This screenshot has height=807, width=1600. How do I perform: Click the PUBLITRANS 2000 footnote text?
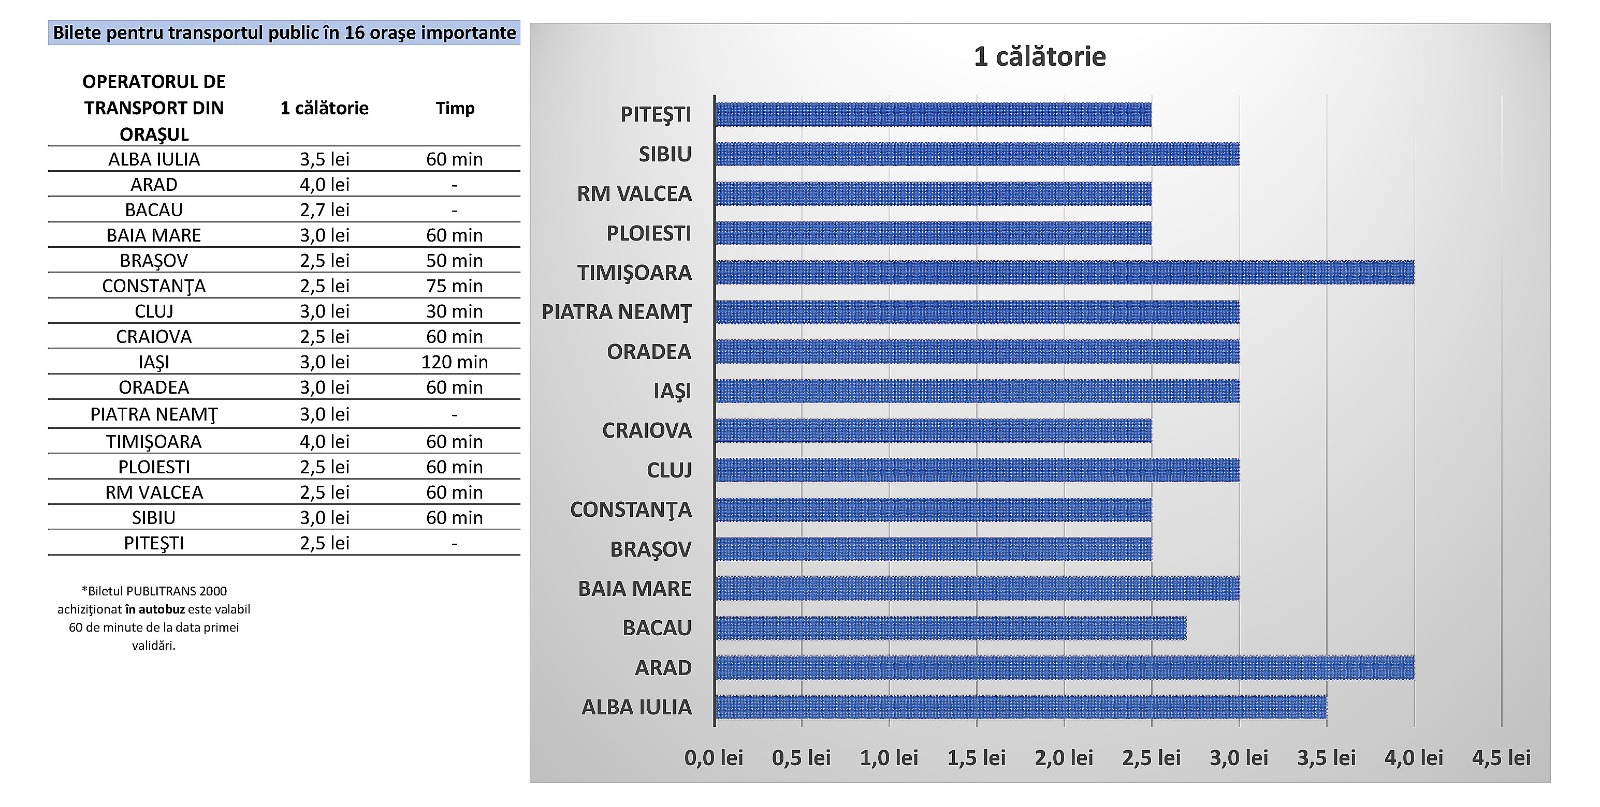(x=154, y=618)
